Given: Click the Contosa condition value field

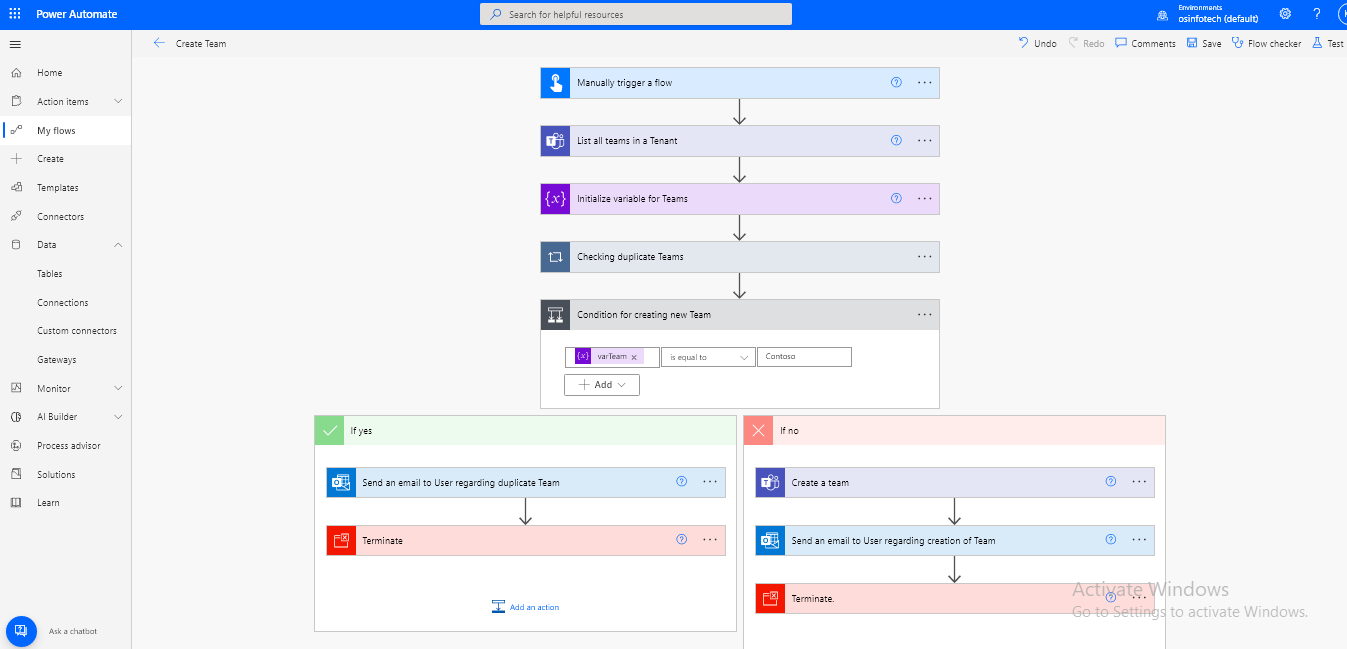Looking at the screenshot, I should point(804,356).
